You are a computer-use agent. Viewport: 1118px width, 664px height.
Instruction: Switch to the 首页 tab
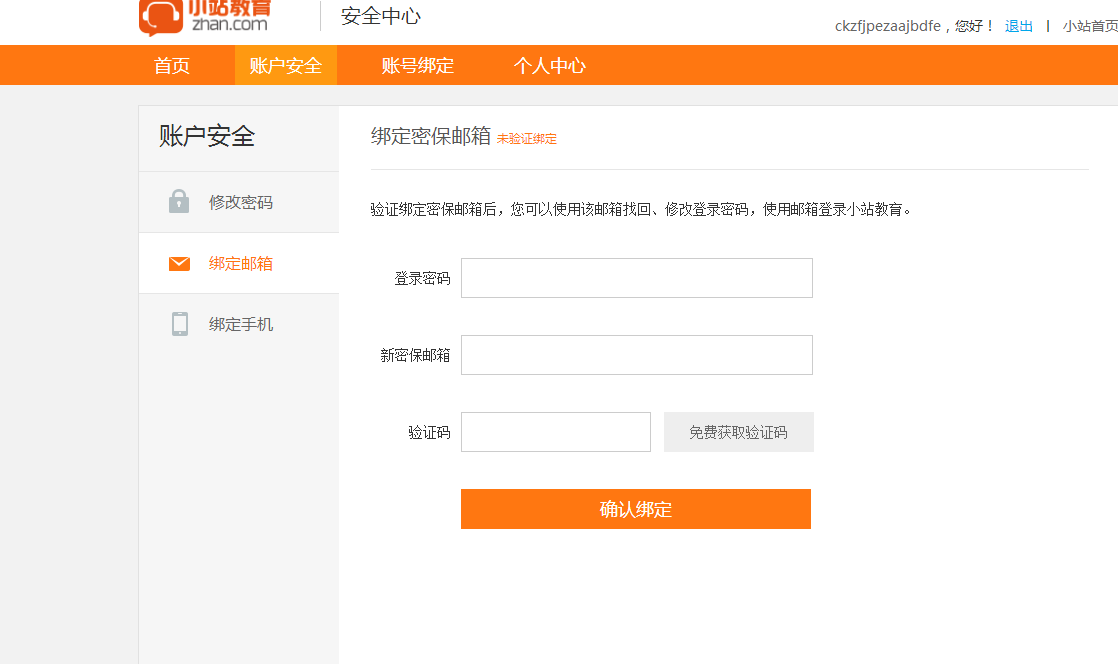[170, 64]
